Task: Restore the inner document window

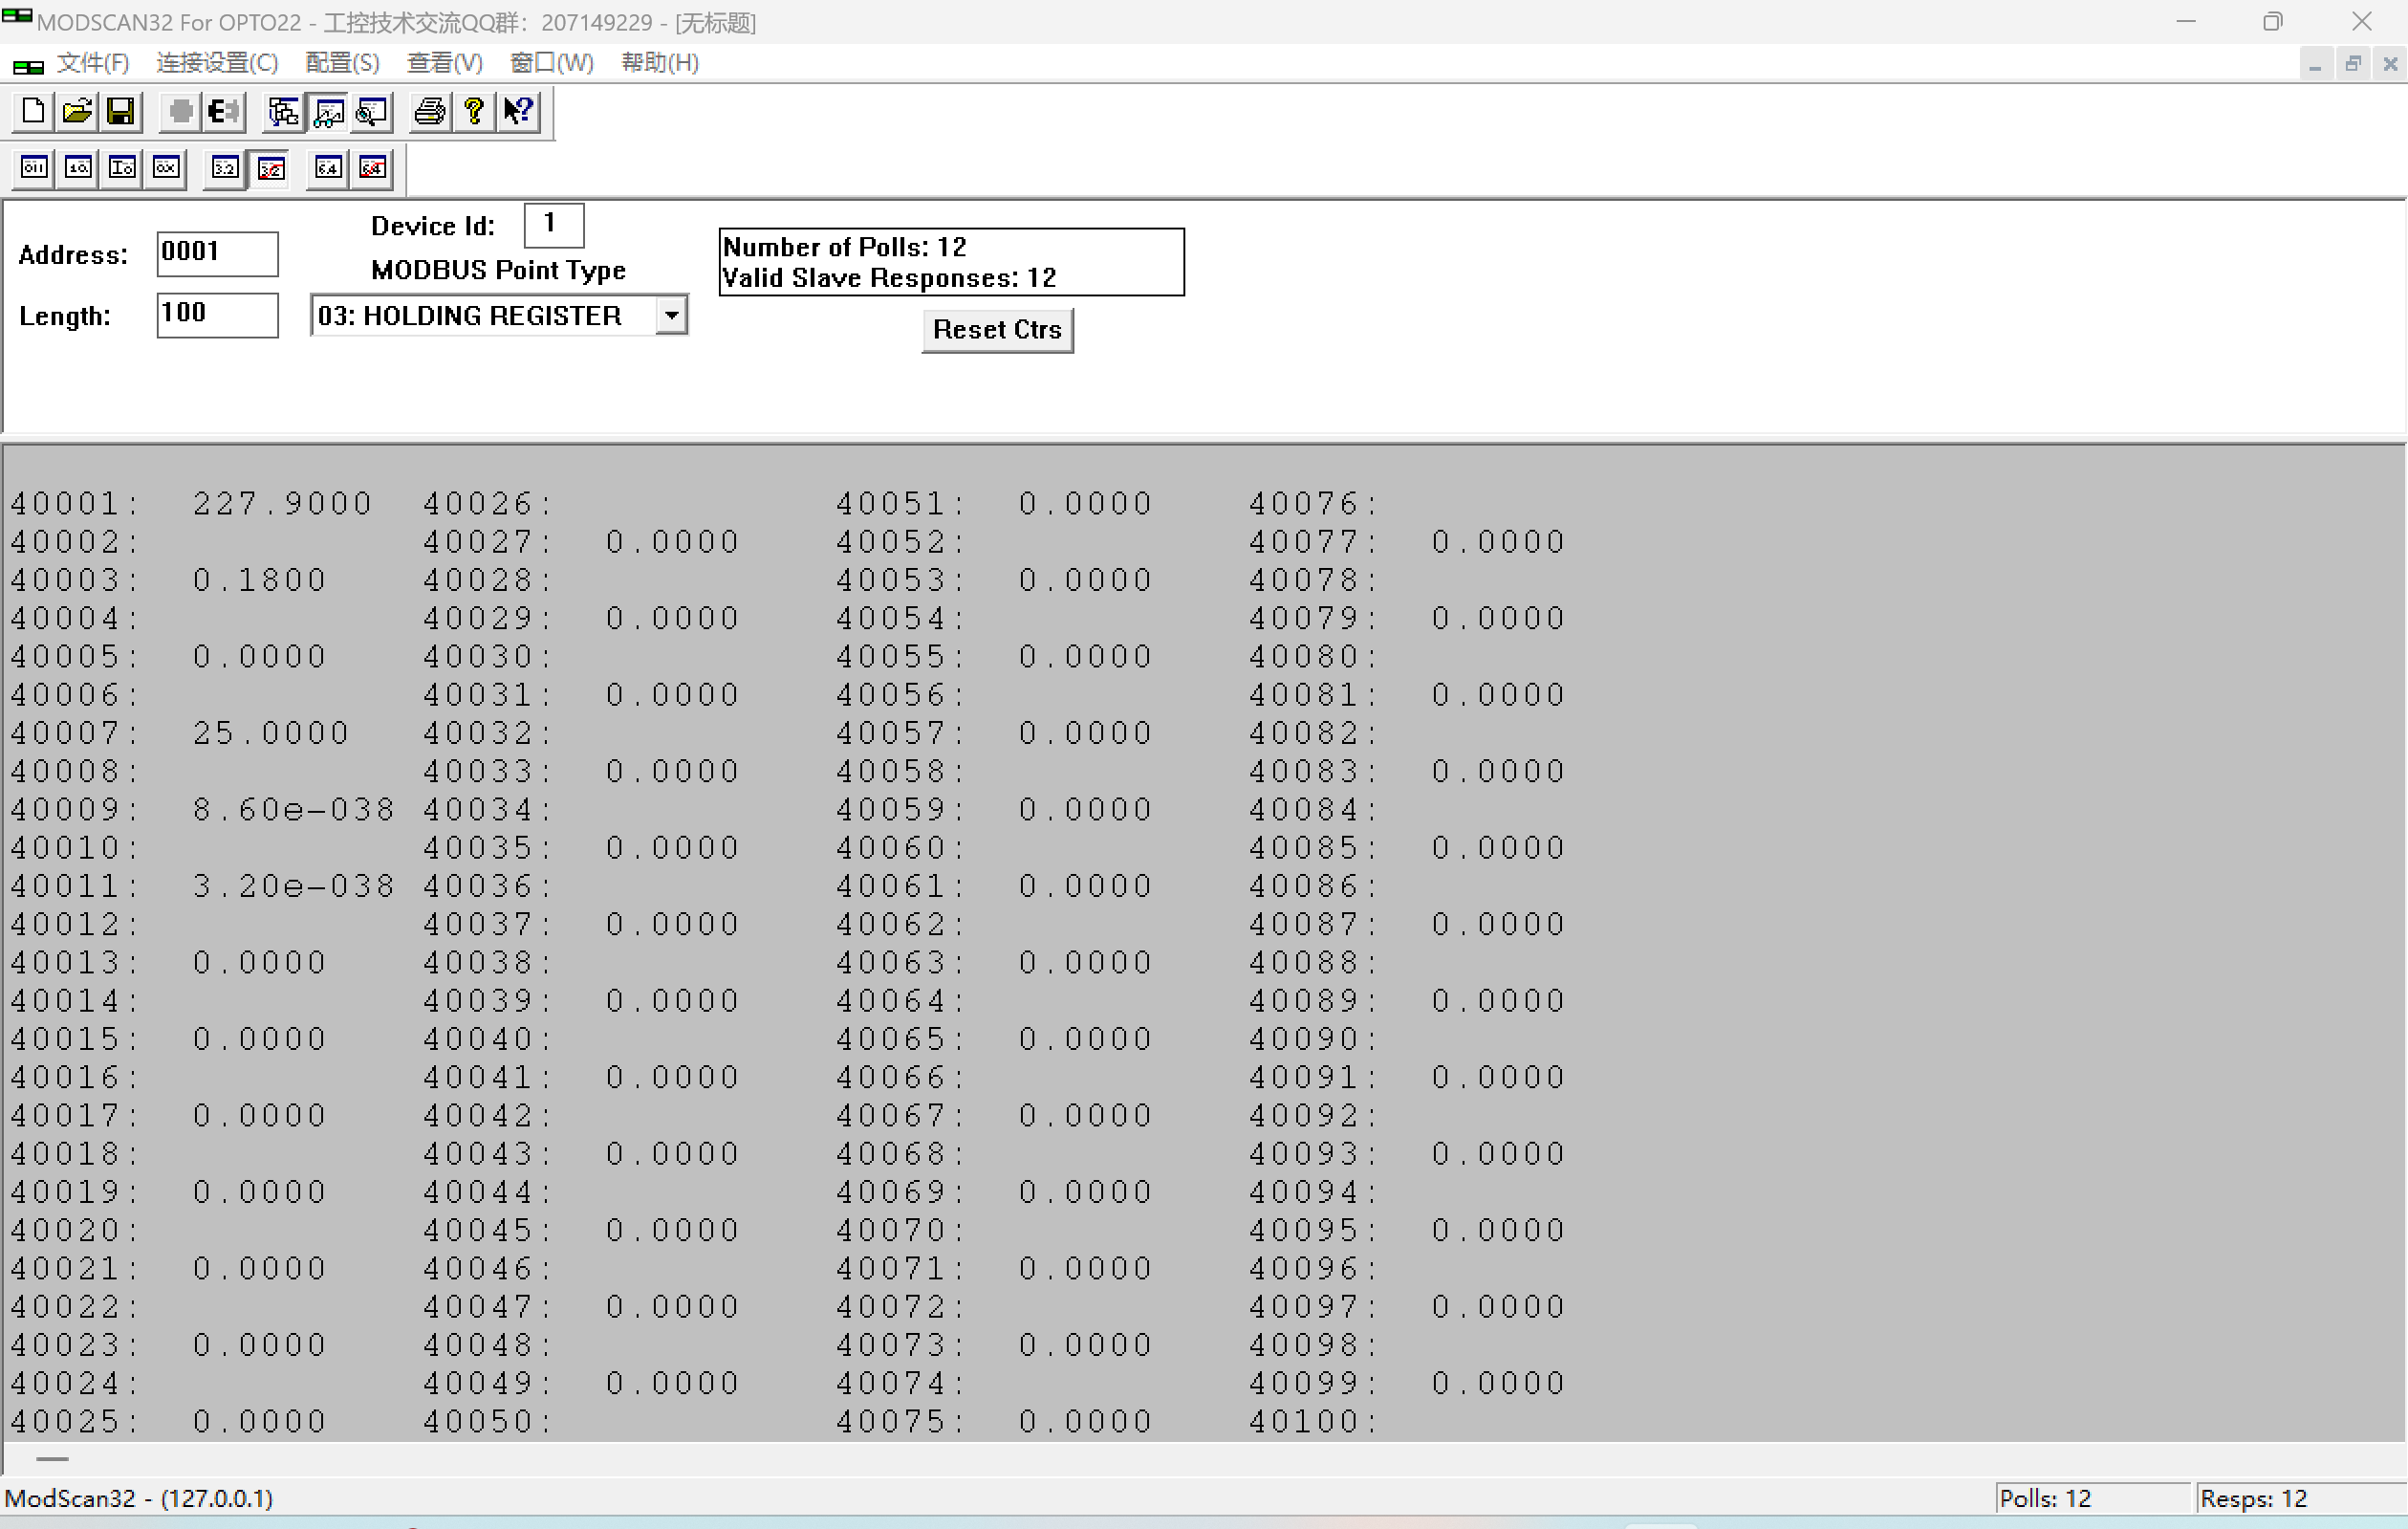Action: pyautogui.click(x=2352, y=65)
